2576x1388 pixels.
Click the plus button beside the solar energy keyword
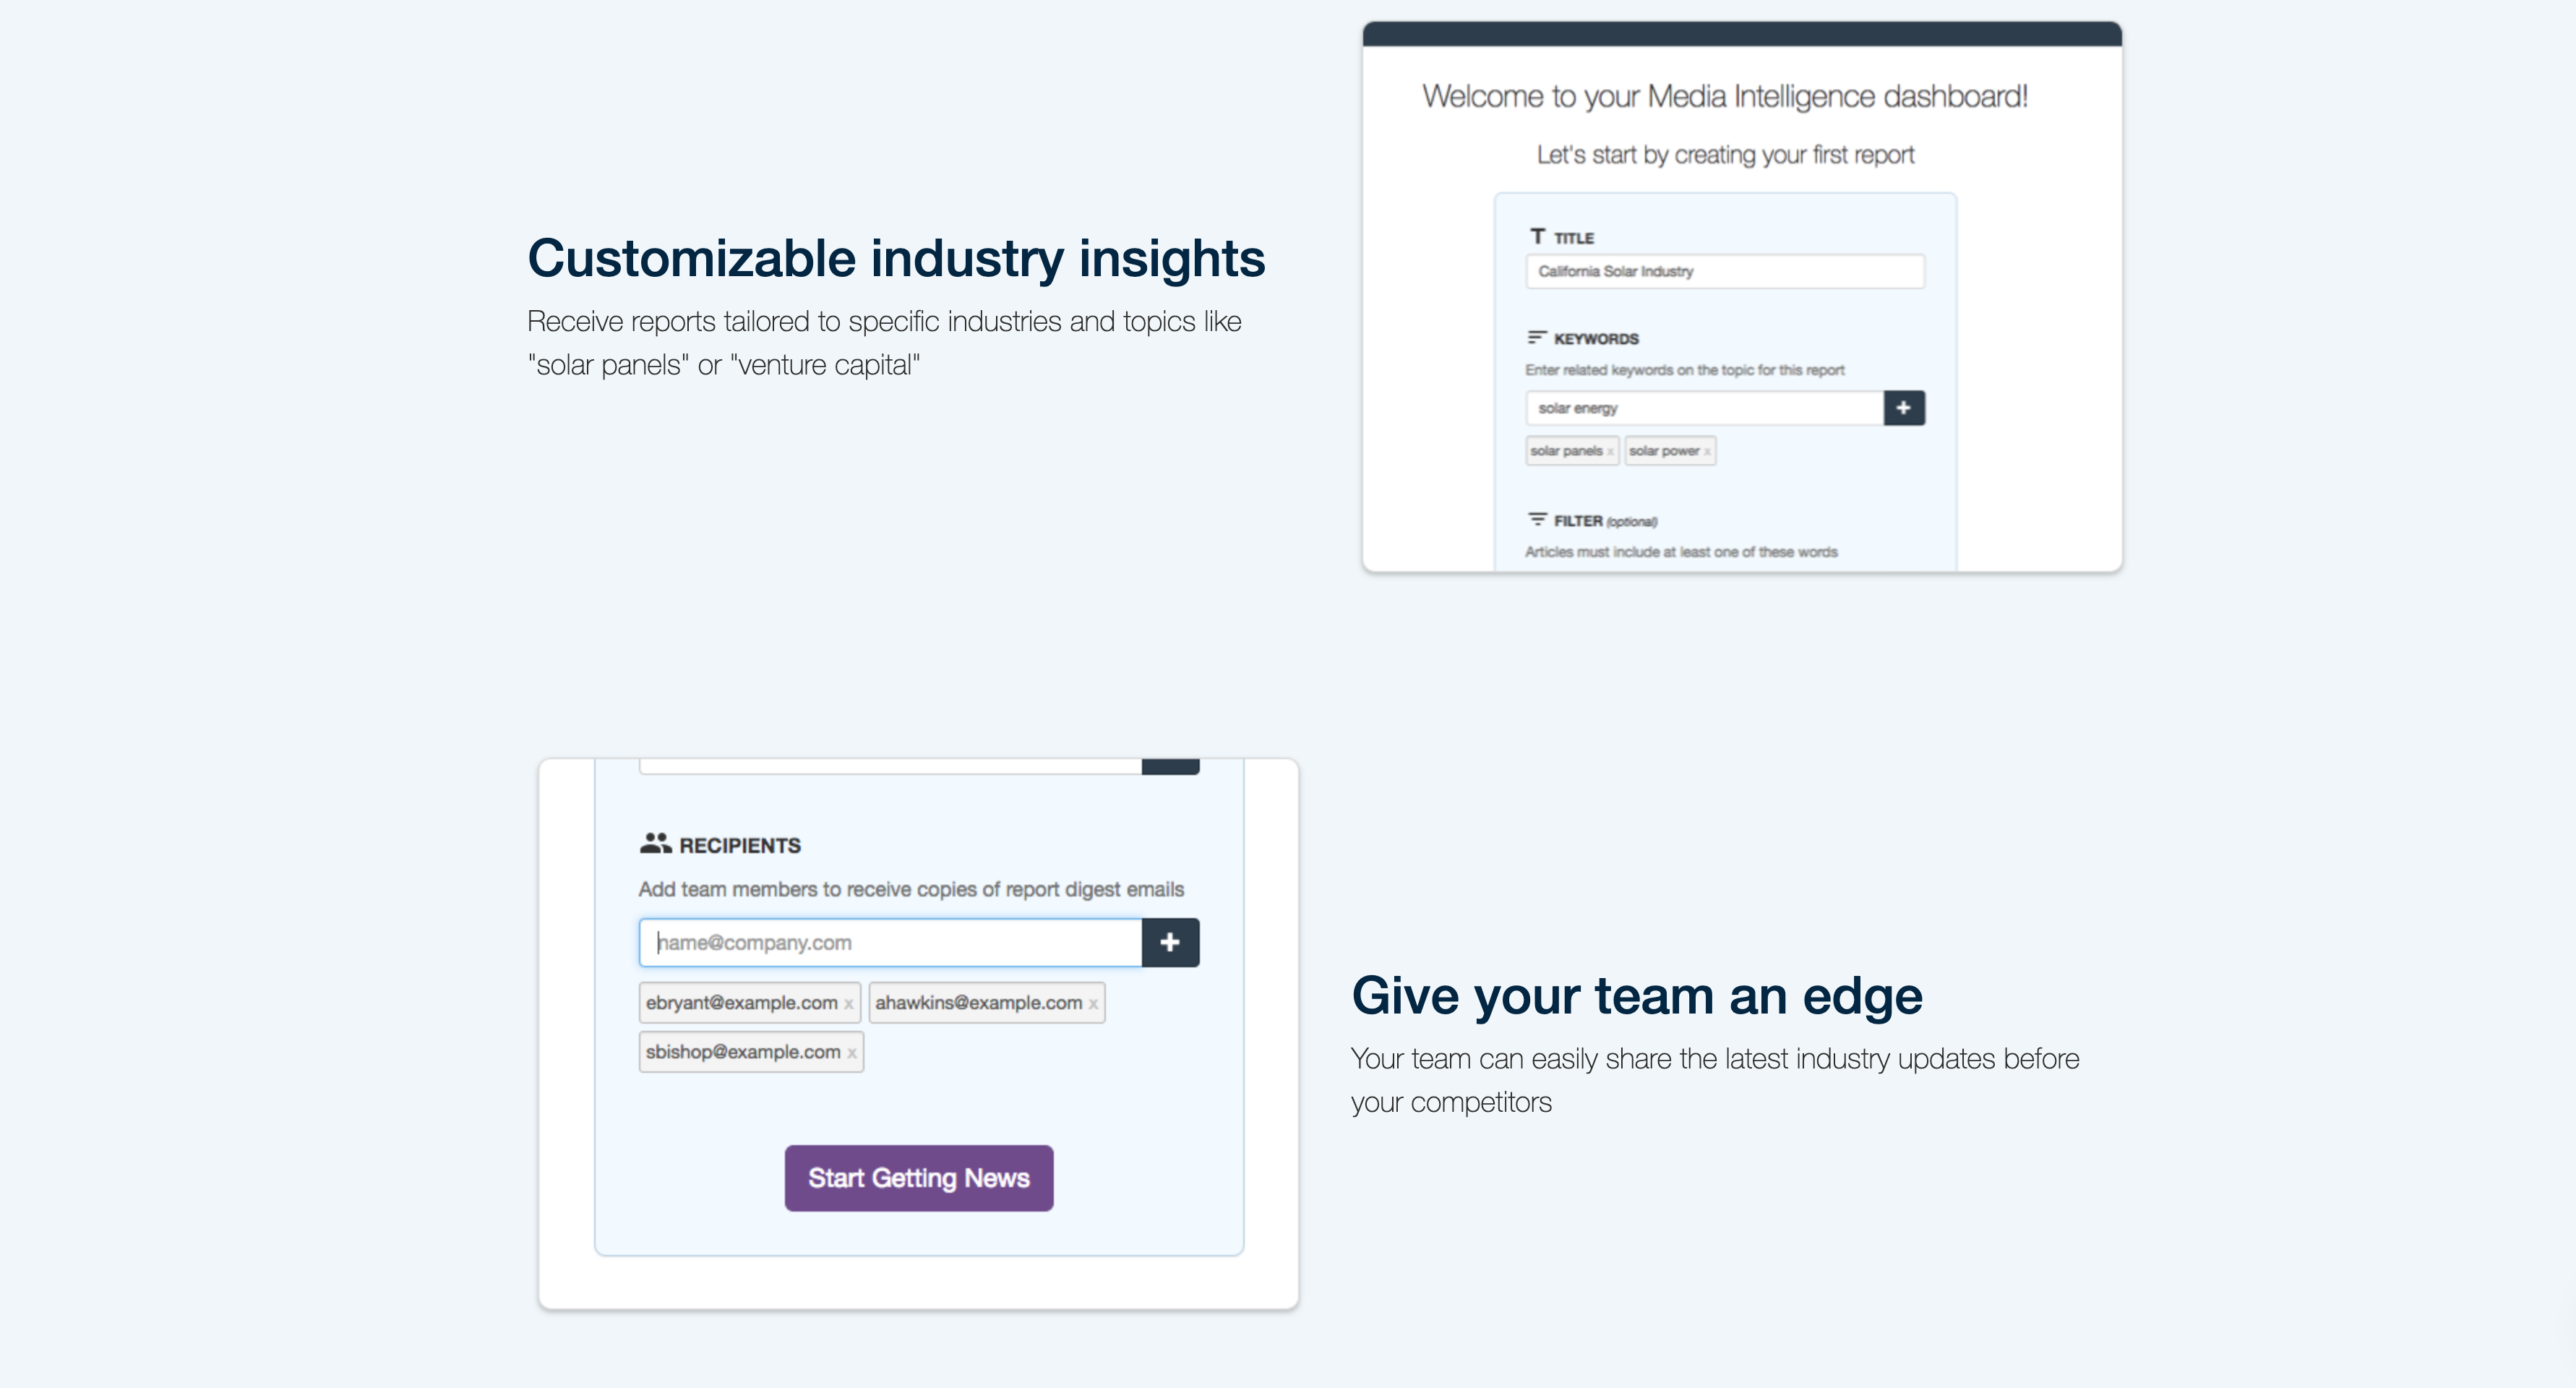click(x=1904, y=408)
